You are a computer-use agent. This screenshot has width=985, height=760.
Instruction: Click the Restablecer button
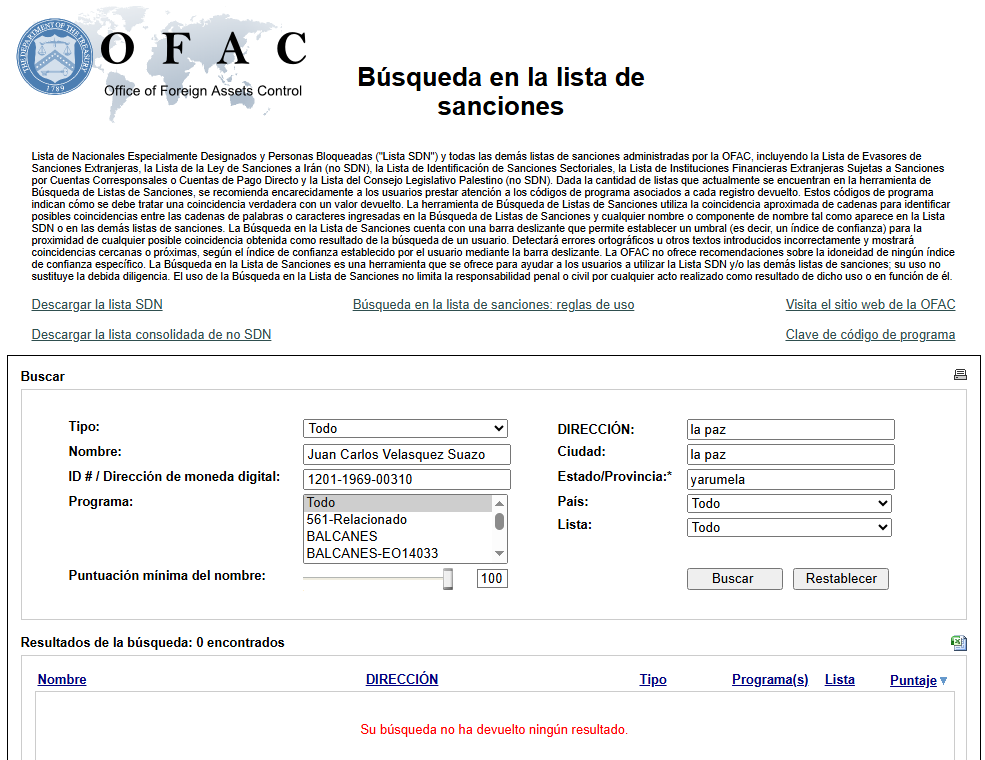pyautogui.click(x=840, y=579)
